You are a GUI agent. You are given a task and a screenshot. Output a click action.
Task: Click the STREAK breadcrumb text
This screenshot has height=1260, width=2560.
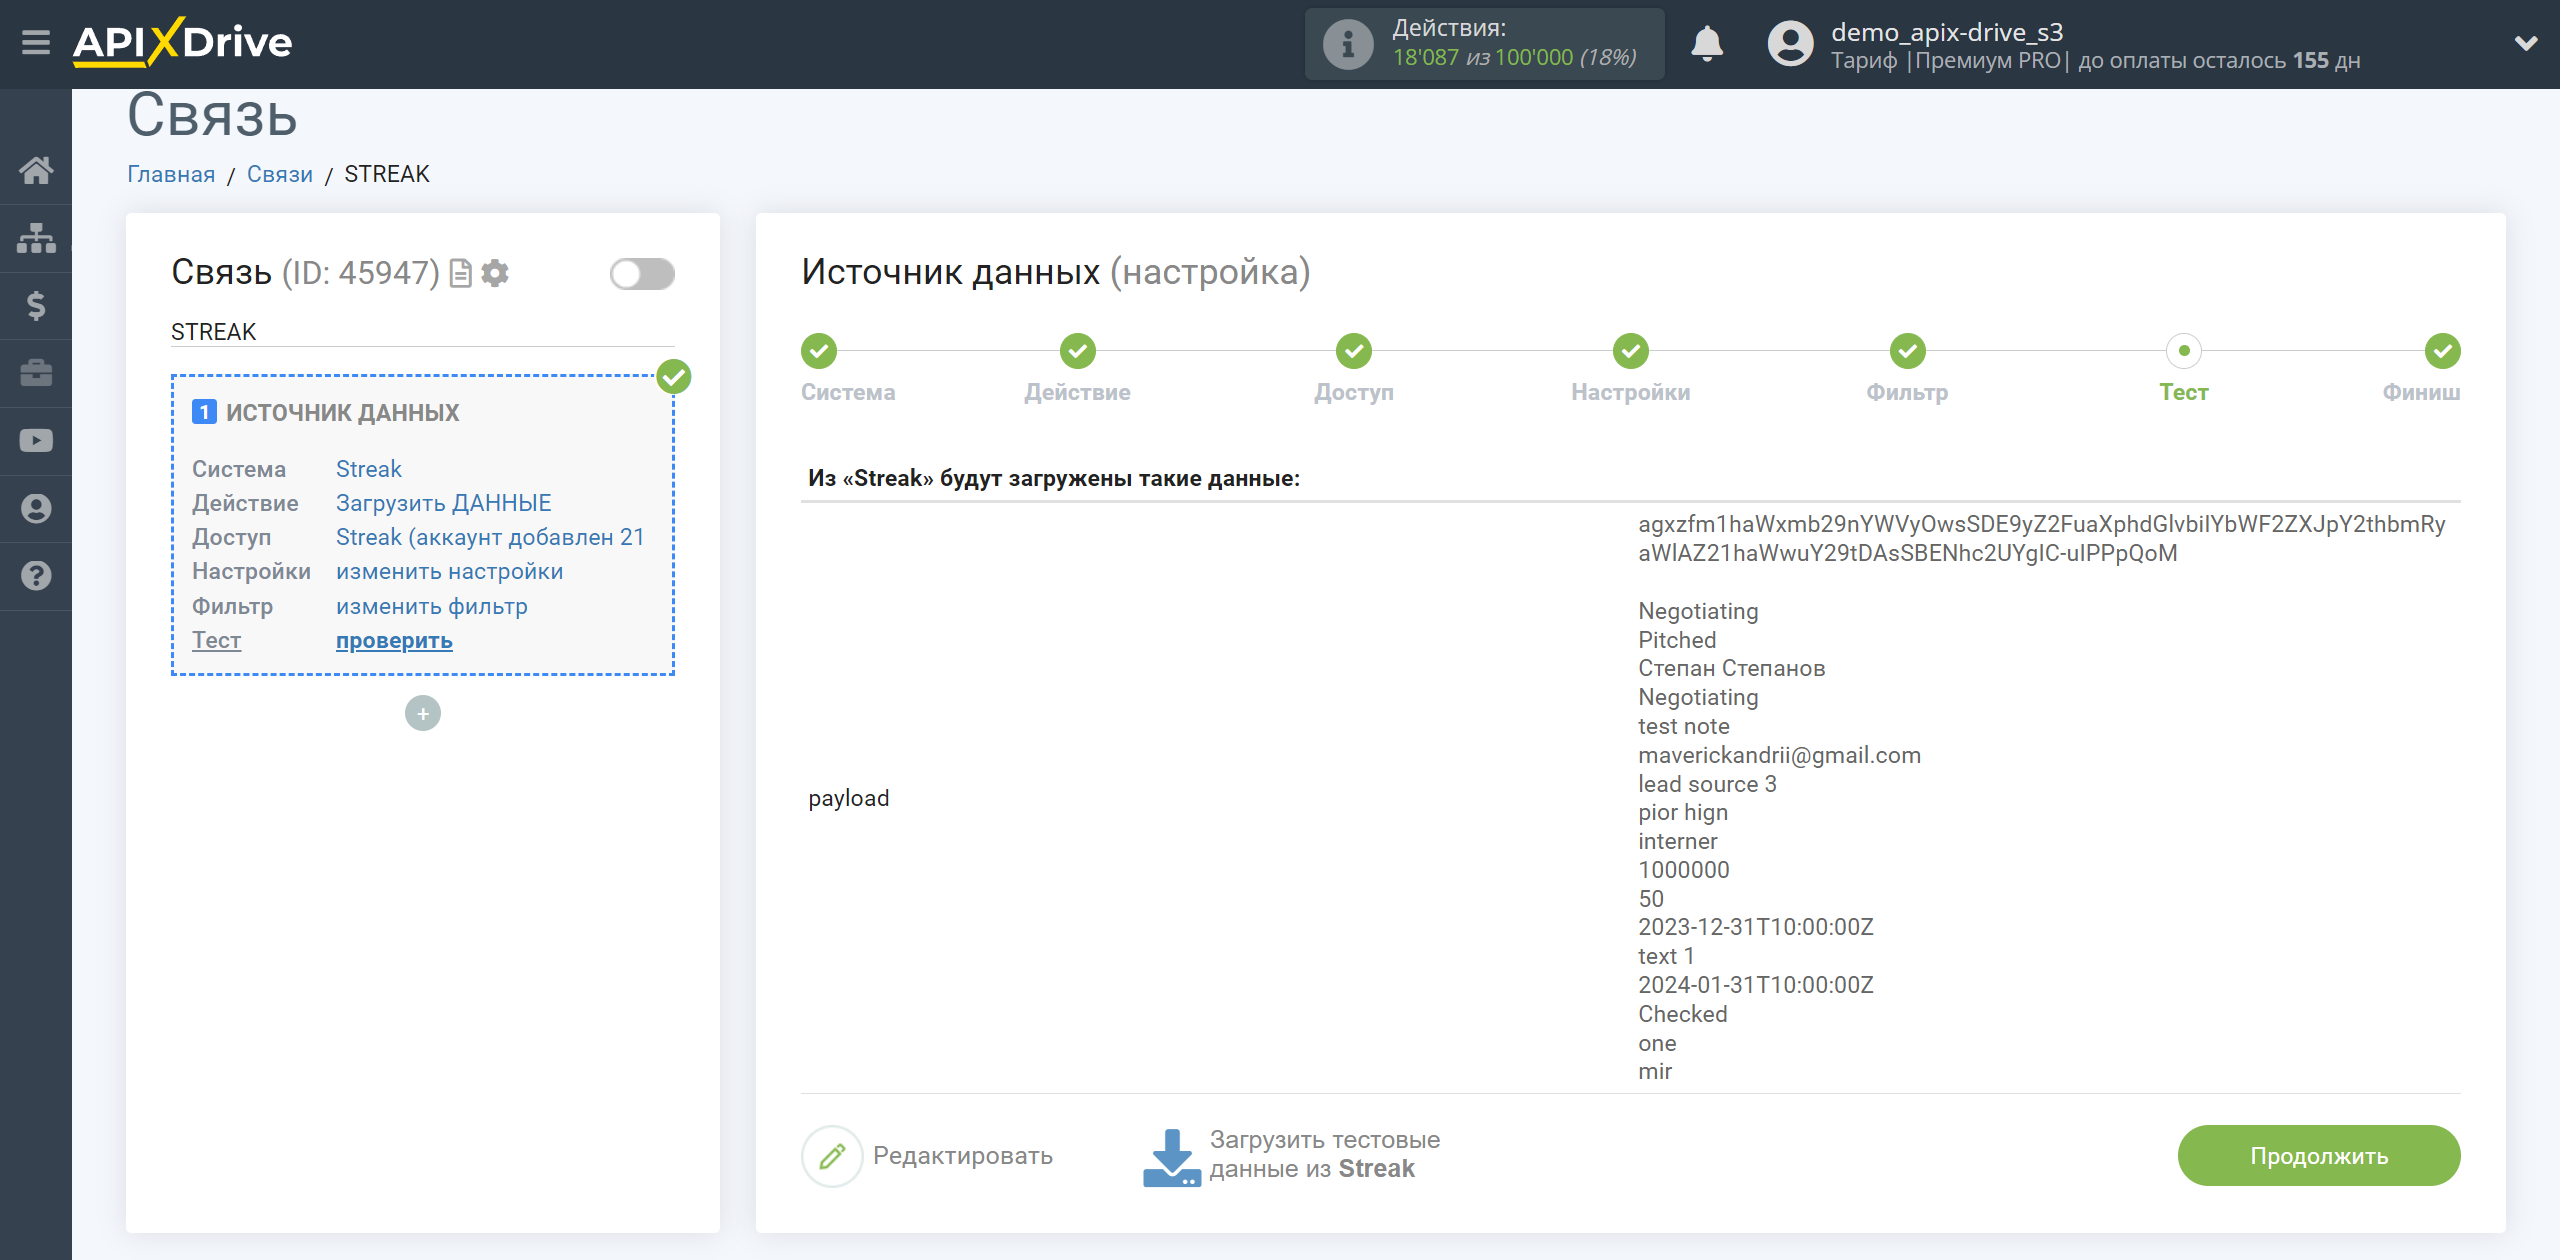[x=386, y=174]
